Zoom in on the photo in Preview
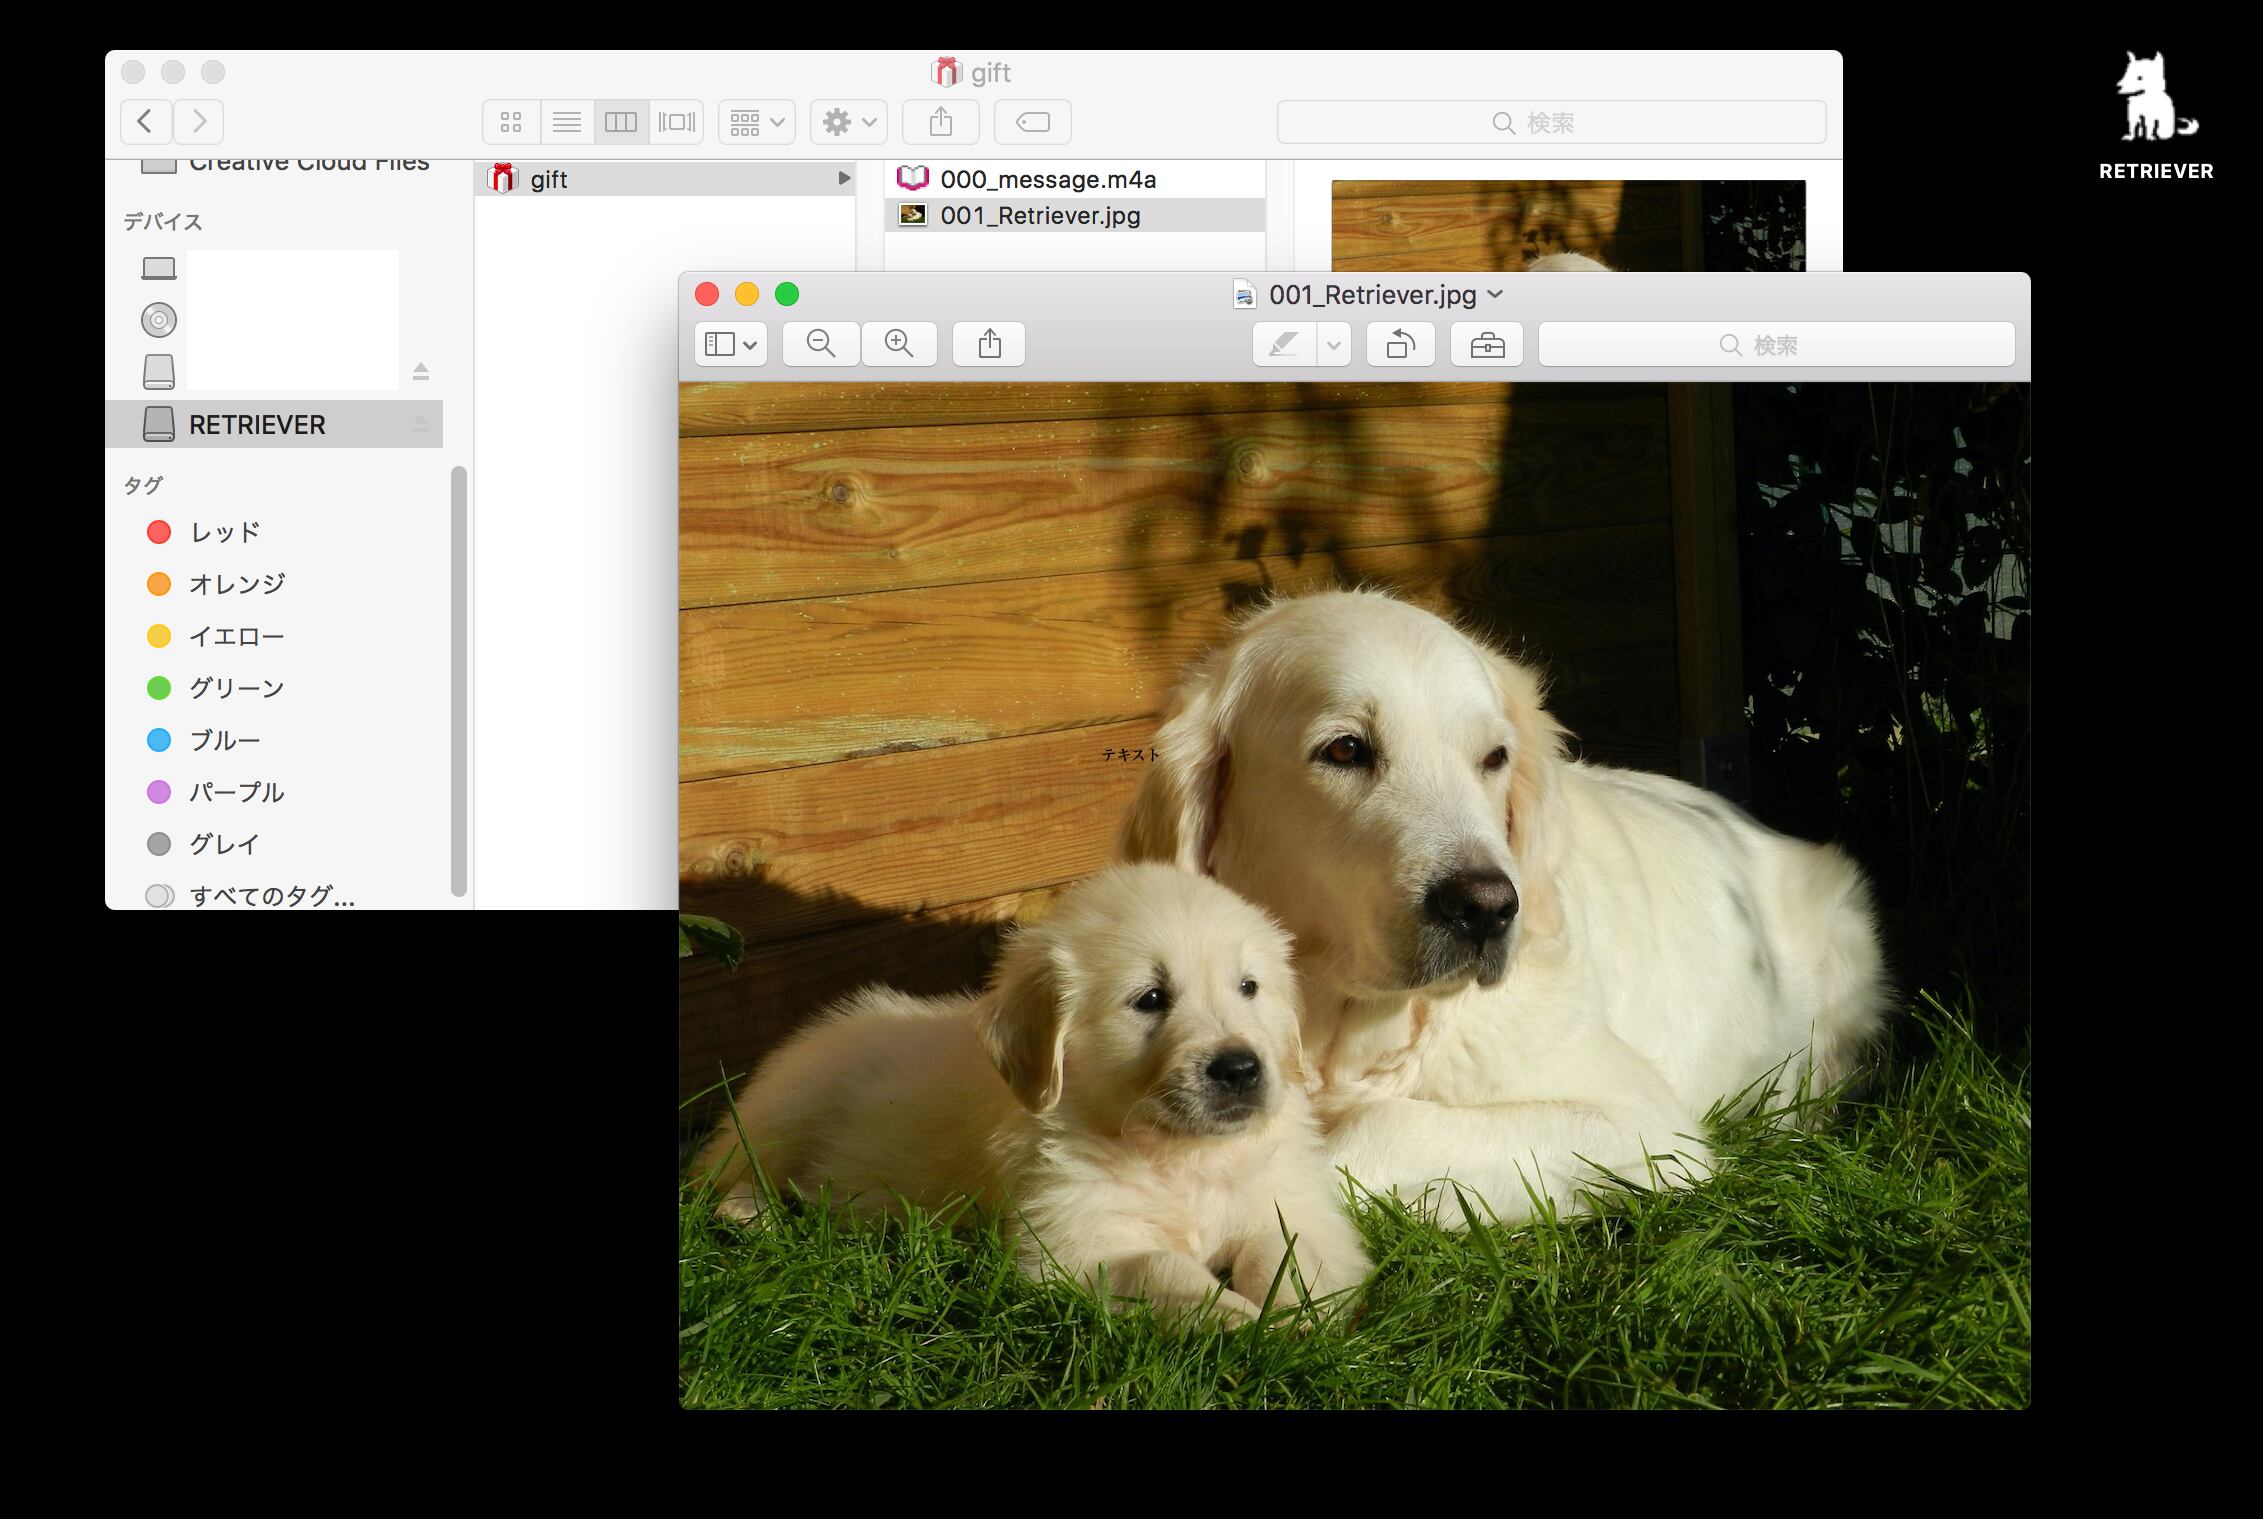Screen dimensions: 2263x1519 (x=899, y=344)
